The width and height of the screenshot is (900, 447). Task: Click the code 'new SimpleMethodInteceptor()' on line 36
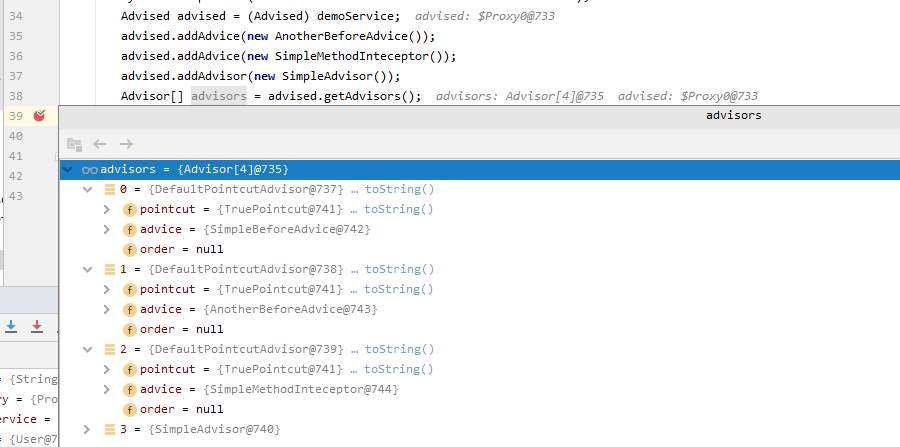click(346, 56)
